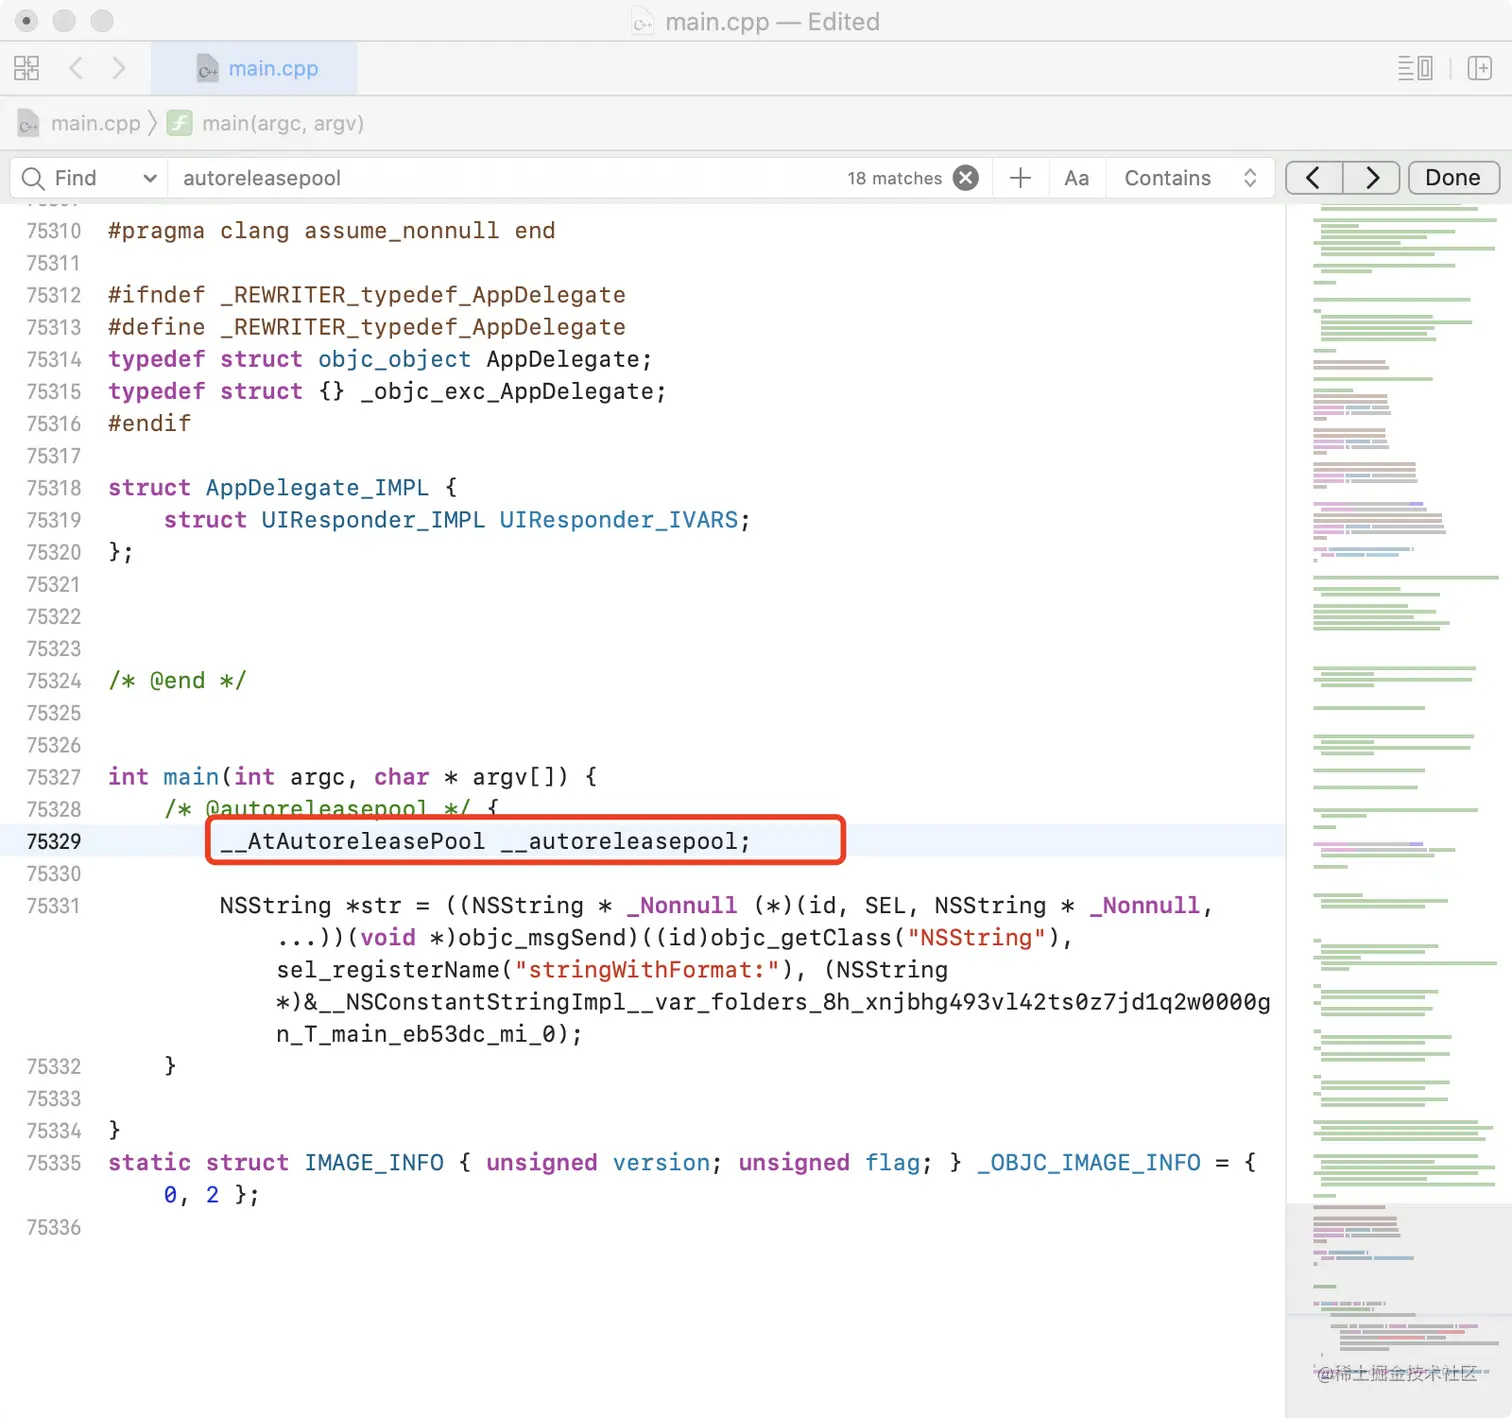Click the UIResponder_IVARS identifier
The image size is (1512, 1418).
[618, 520]
